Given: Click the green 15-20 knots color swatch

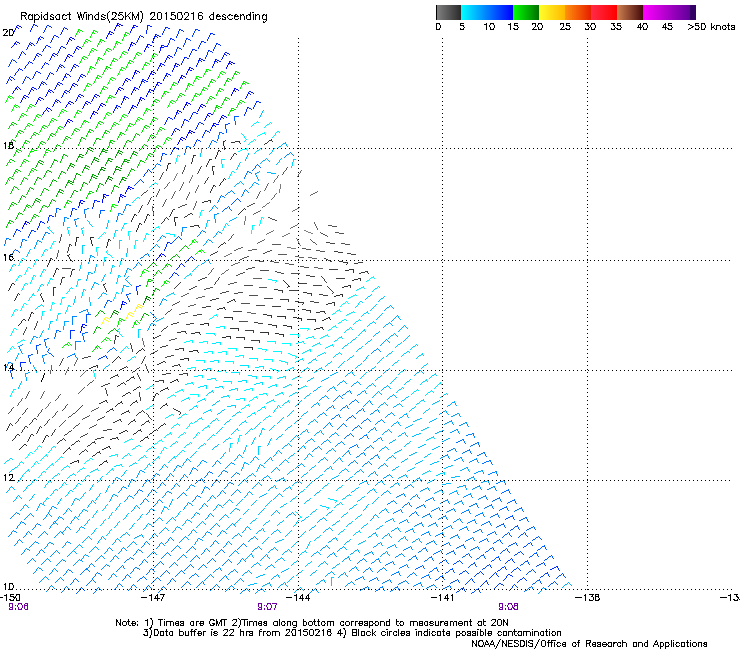Looking at the screenshot, I should pyautogui.click(x=526, y=12).
